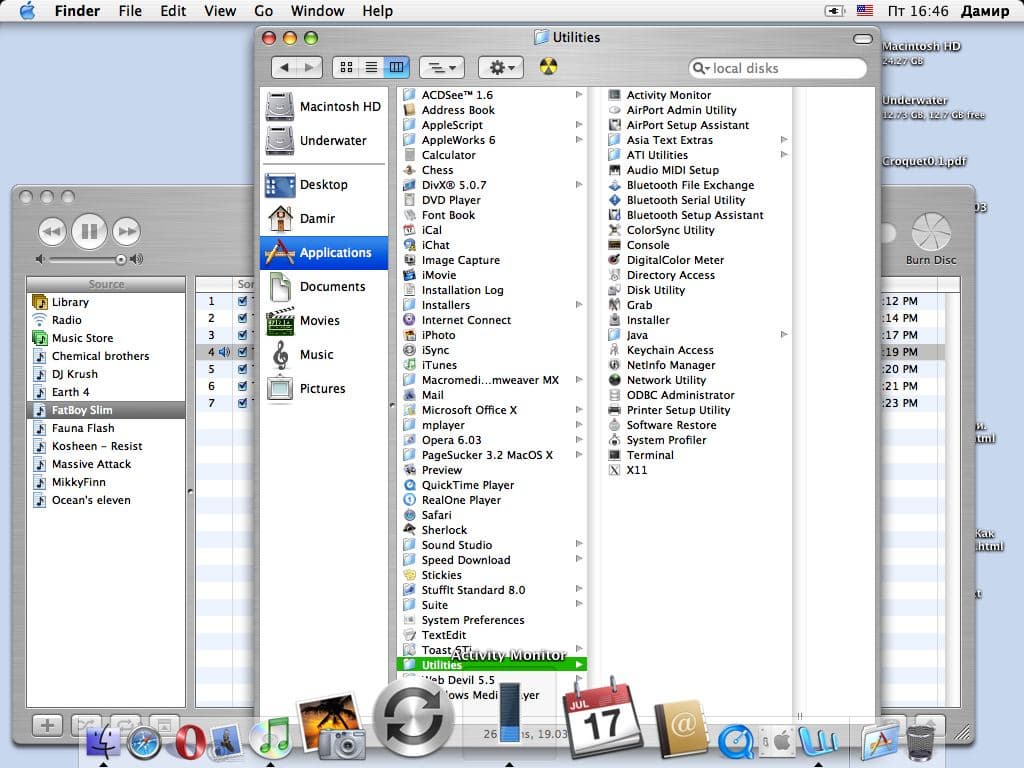Select Safari in Applications column
Screen dimensions: 1024x768
pyautogui.click(x=436, y=515)
